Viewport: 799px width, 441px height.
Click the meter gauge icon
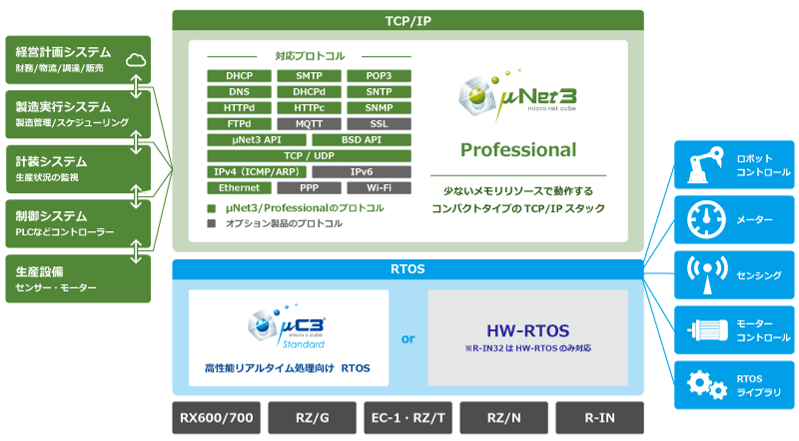tap(703, 219)
